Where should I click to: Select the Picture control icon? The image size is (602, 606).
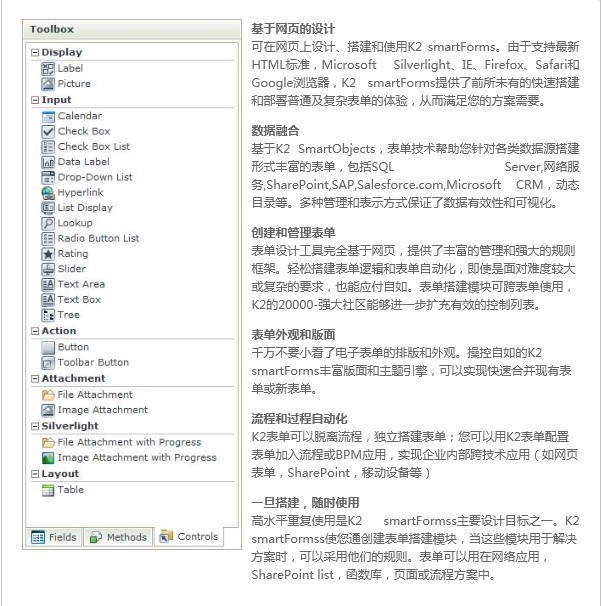pyautogui.click(x=48, y=84)
